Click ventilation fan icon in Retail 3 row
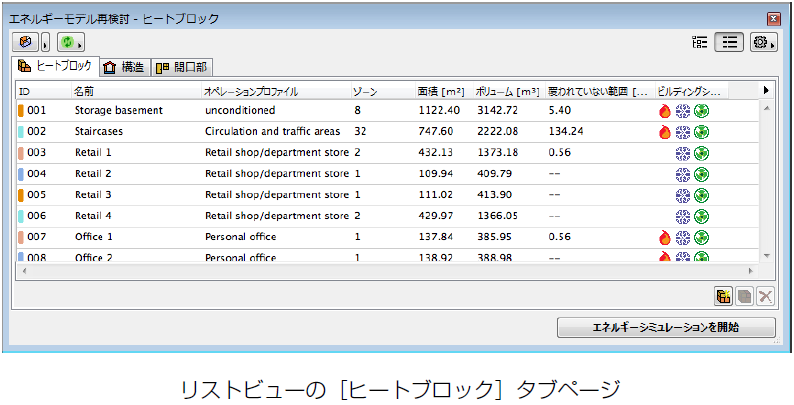Screen dimensions: 794x405 (701, 195)
